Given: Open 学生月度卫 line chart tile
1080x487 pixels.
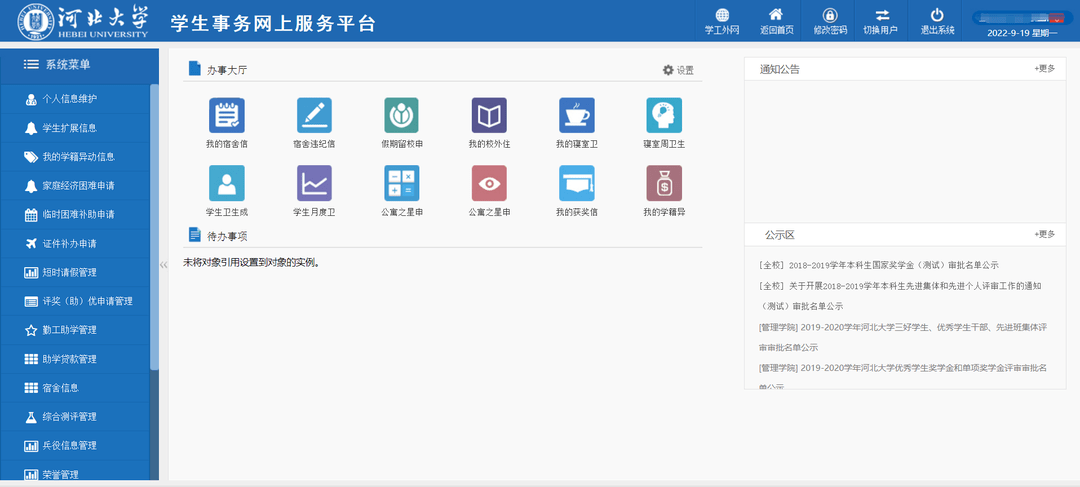Looking at the screenshot, I should tap(314, 183).
